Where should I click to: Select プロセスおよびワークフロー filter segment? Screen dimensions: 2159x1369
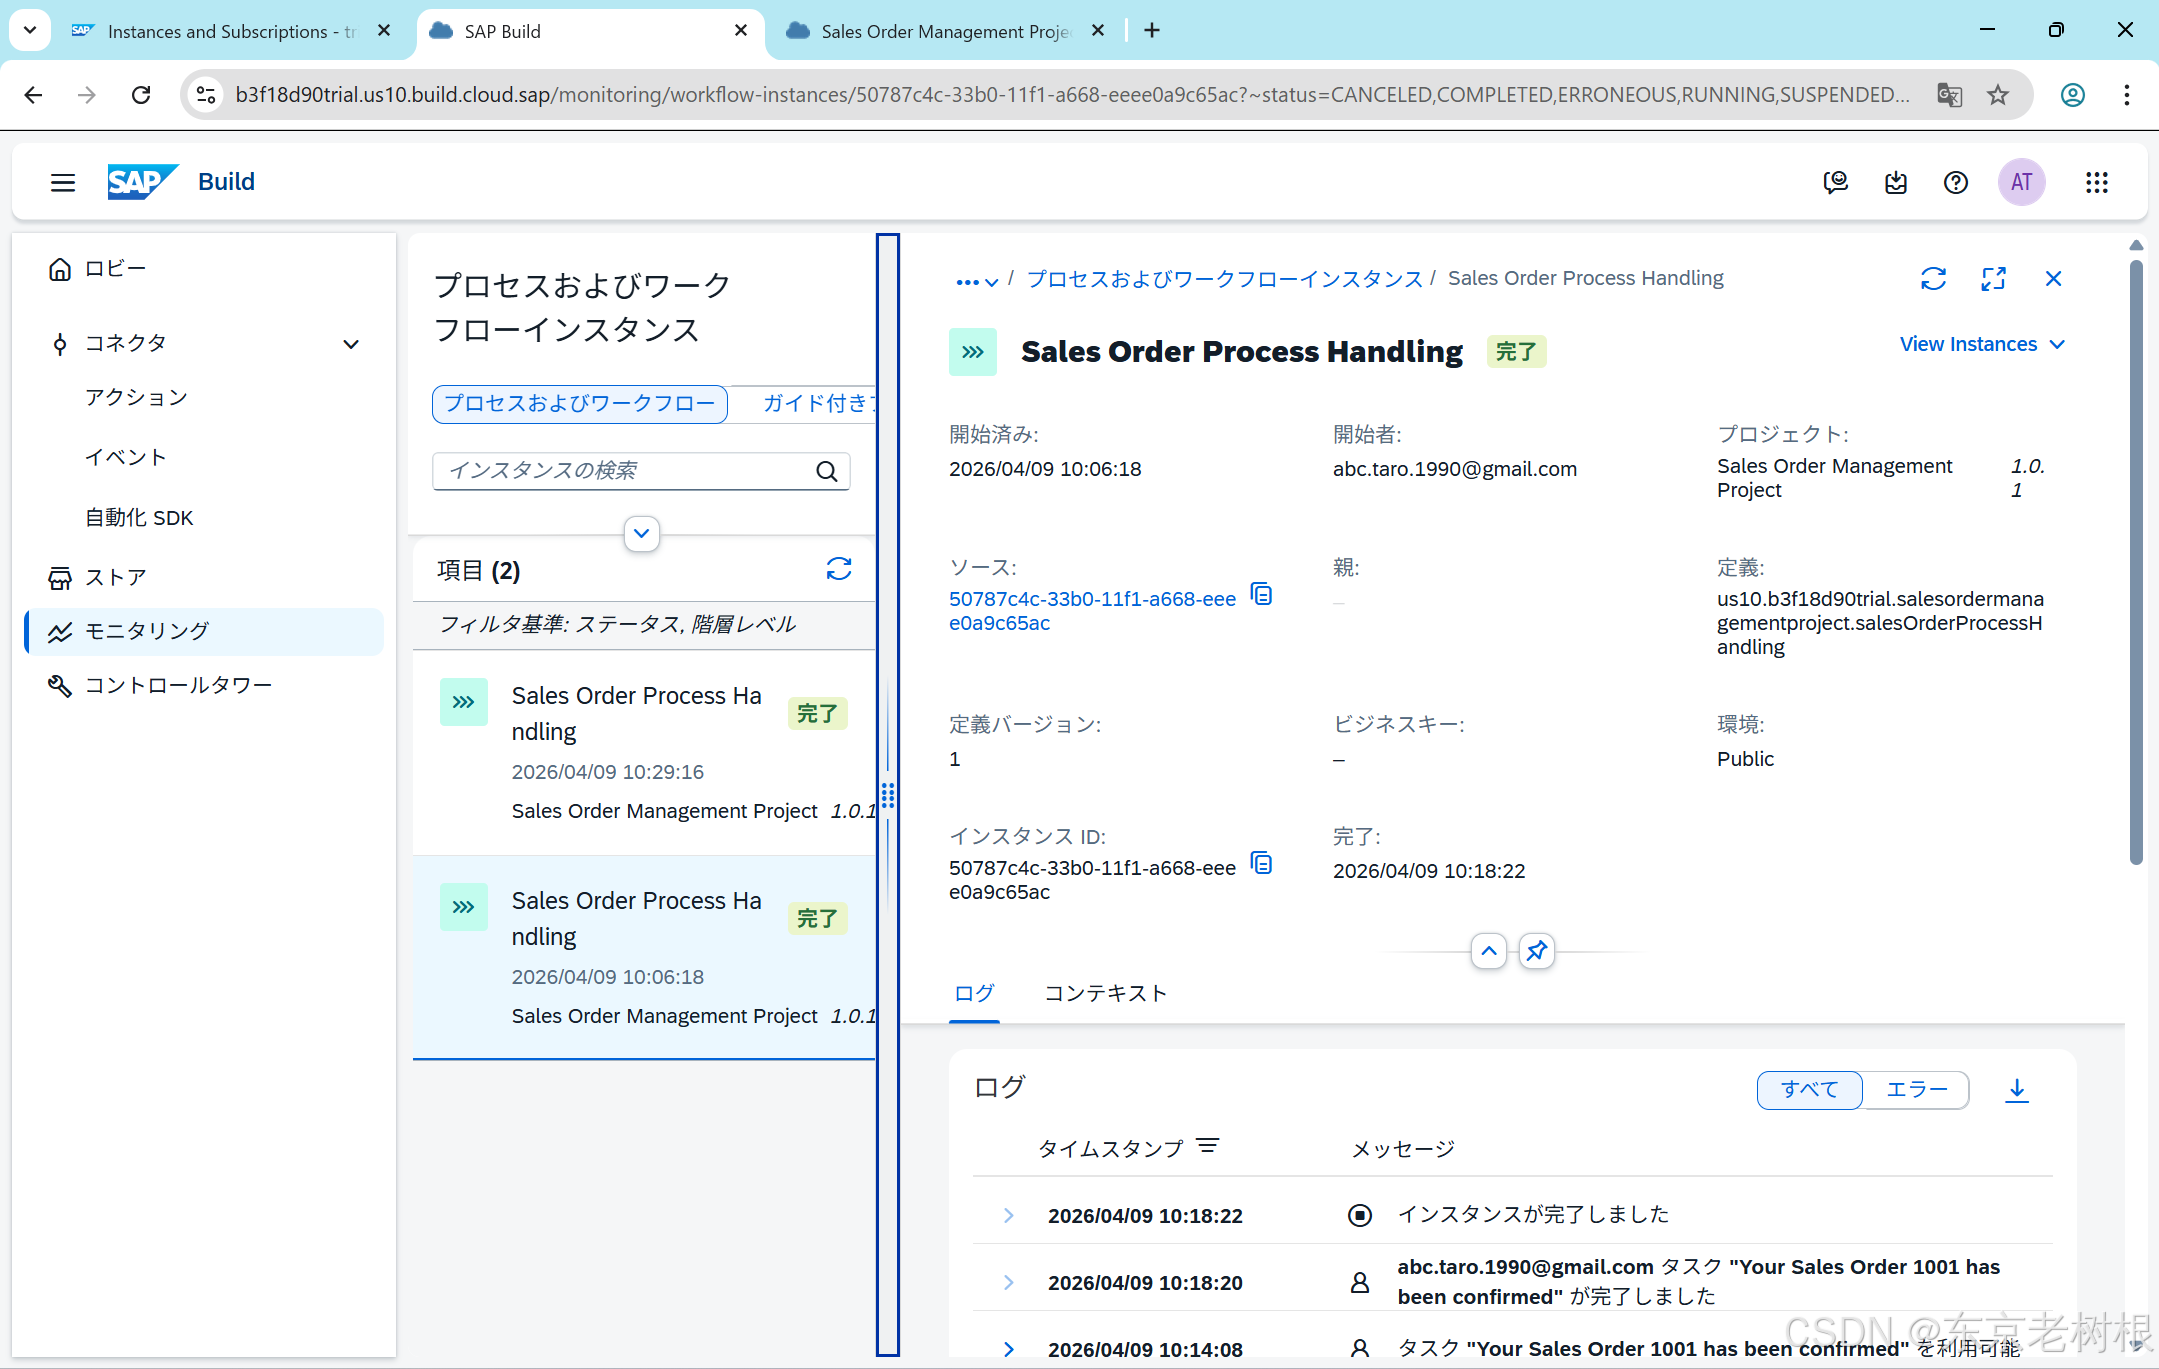click(579, 404)
